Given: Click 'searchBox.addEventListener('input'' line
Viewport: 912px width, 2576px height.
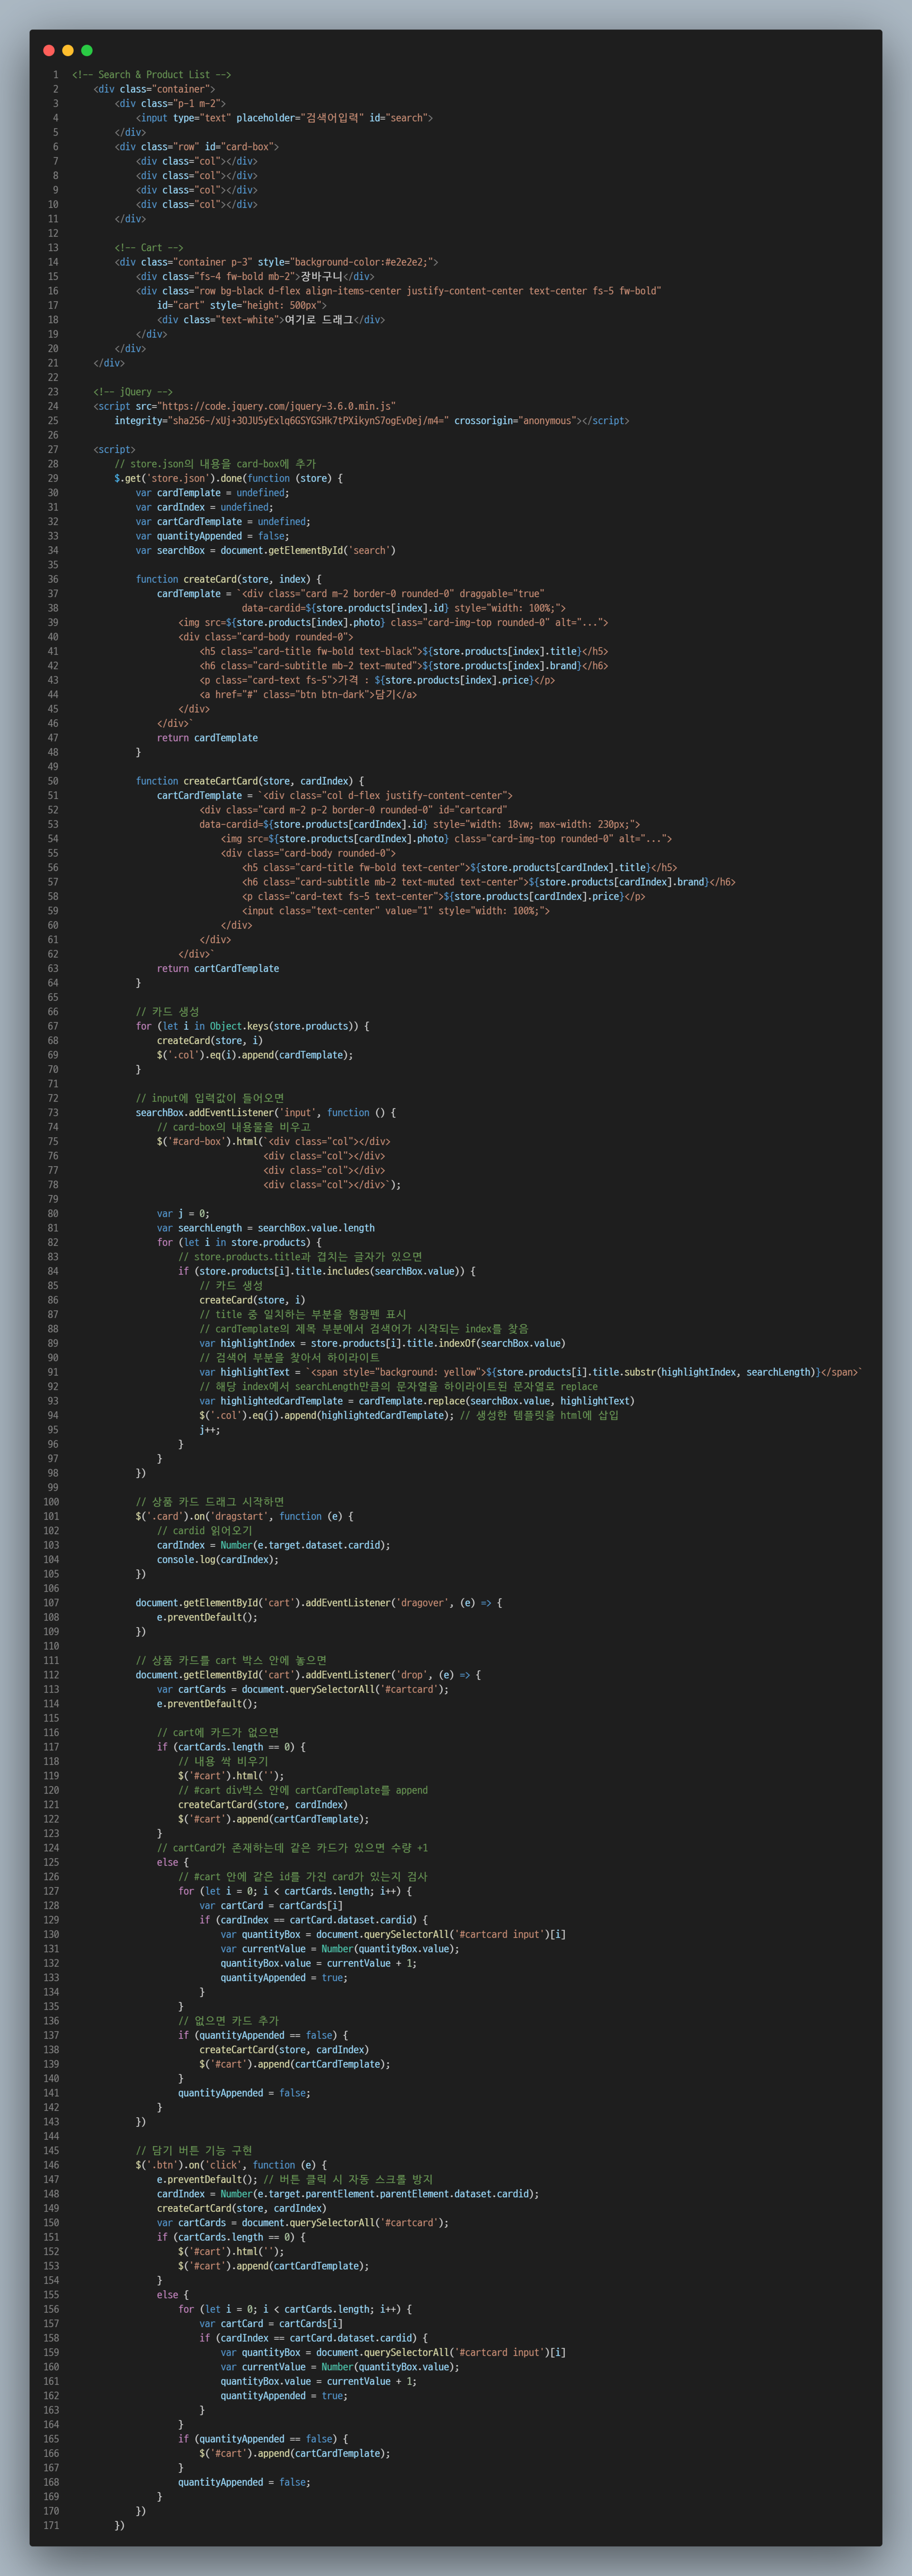Looking at the screenshot, I should (x=265, y=1113).
